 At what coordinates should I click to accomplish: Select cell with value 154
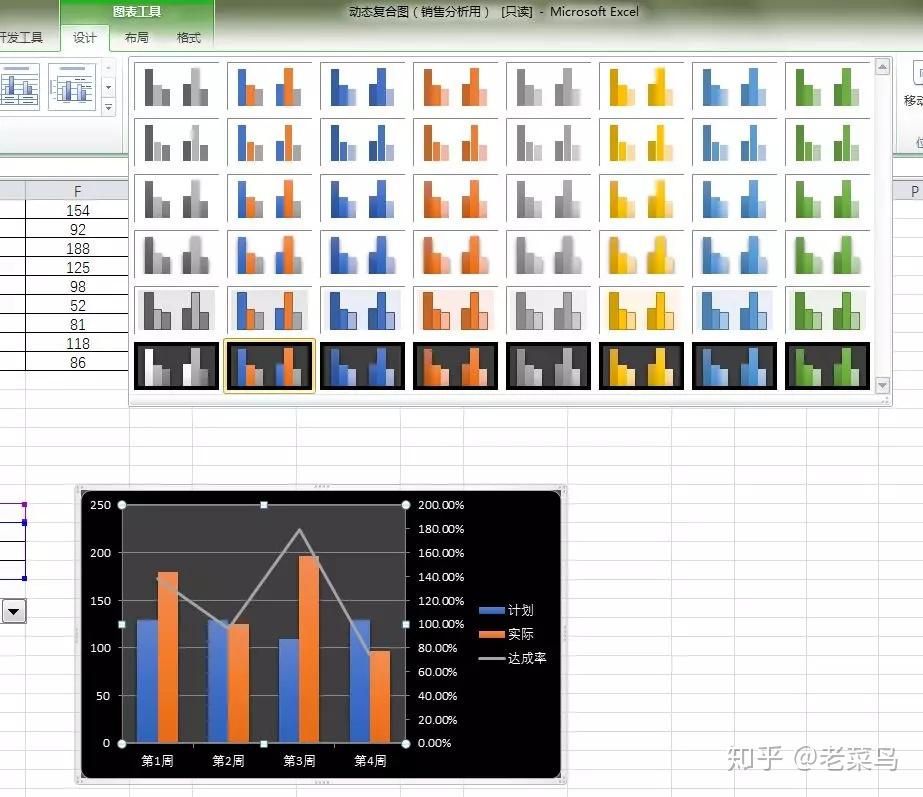point(77,210)
